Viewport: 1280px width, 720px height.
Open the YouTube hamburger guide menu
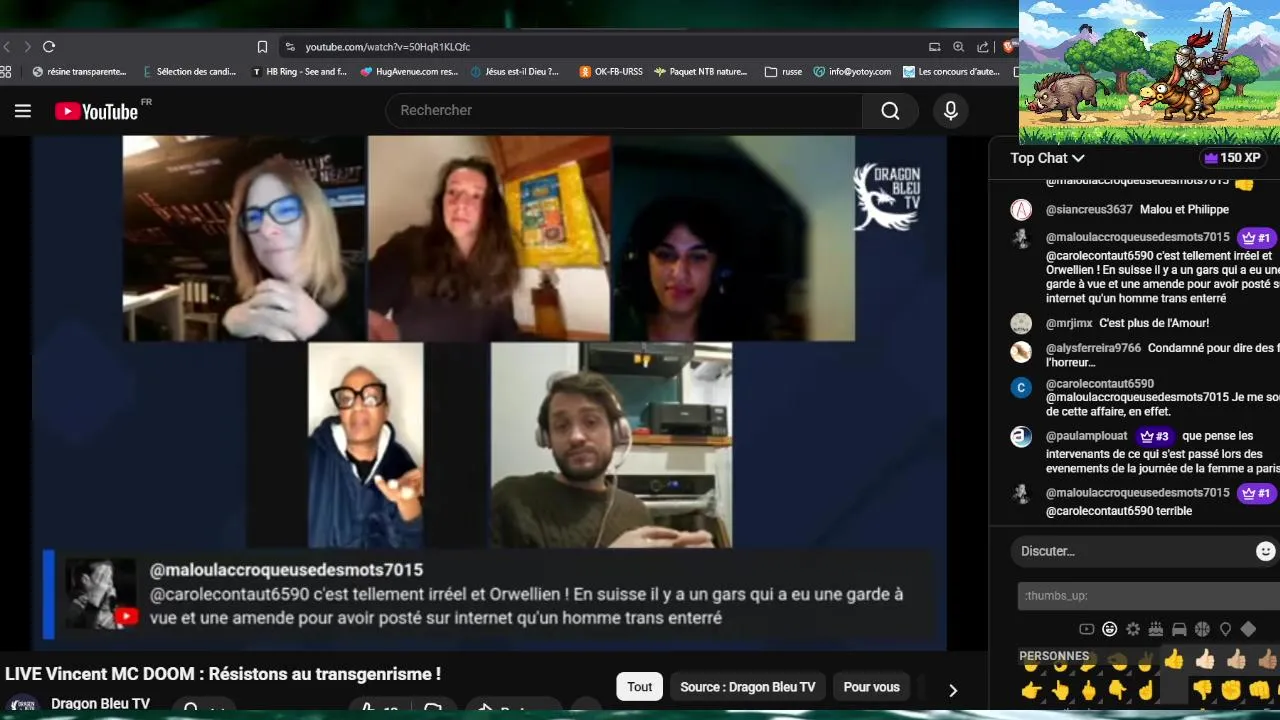click(x=22, y=111)
